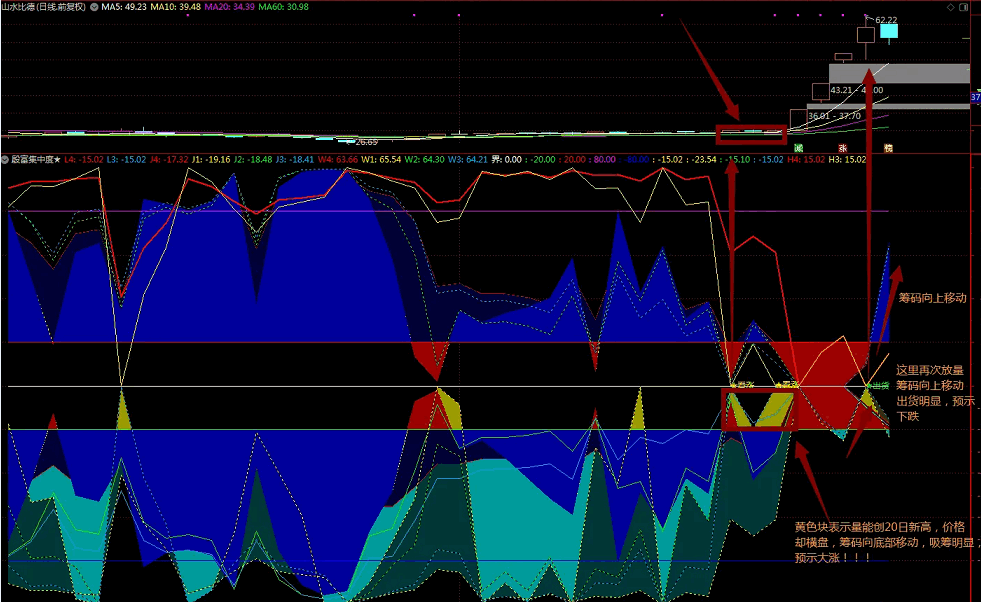Click the diamond icon at top right
Image resolution: width=981 pixels, height=602 pixels.
(x=950, y=7)
